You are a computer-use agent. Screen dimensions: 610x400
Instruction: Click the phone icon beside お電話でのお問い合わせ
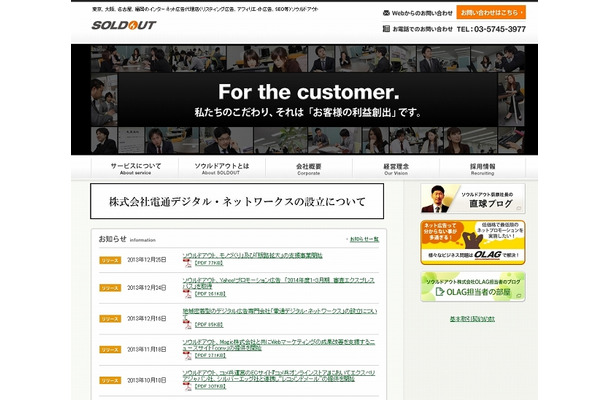click(x=386, y=28)
